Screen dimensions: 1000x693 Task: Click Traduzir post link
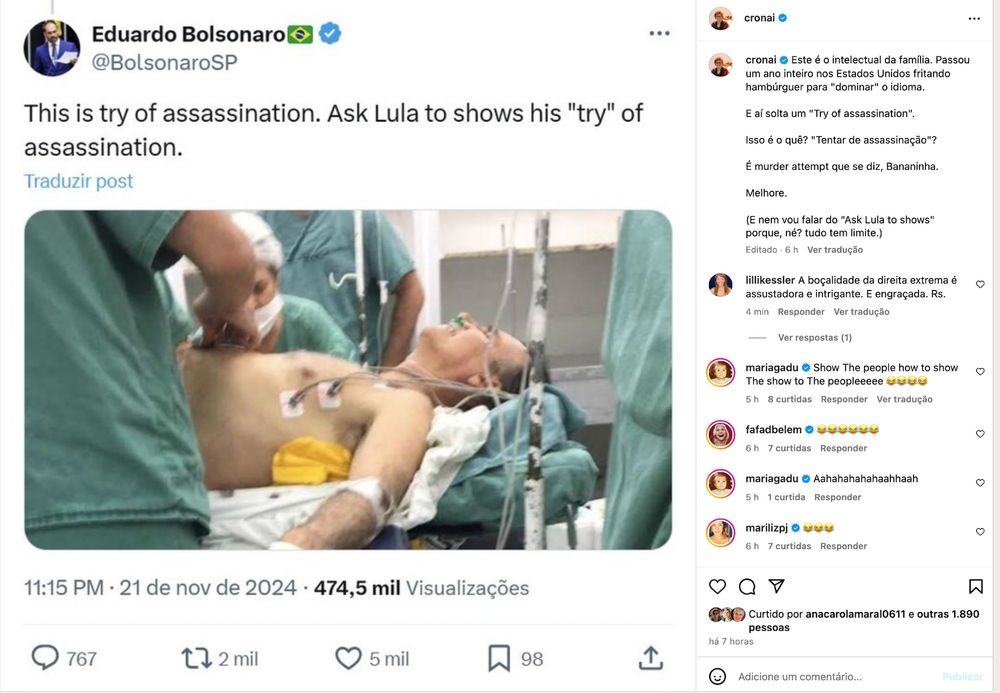click(78, 181)
